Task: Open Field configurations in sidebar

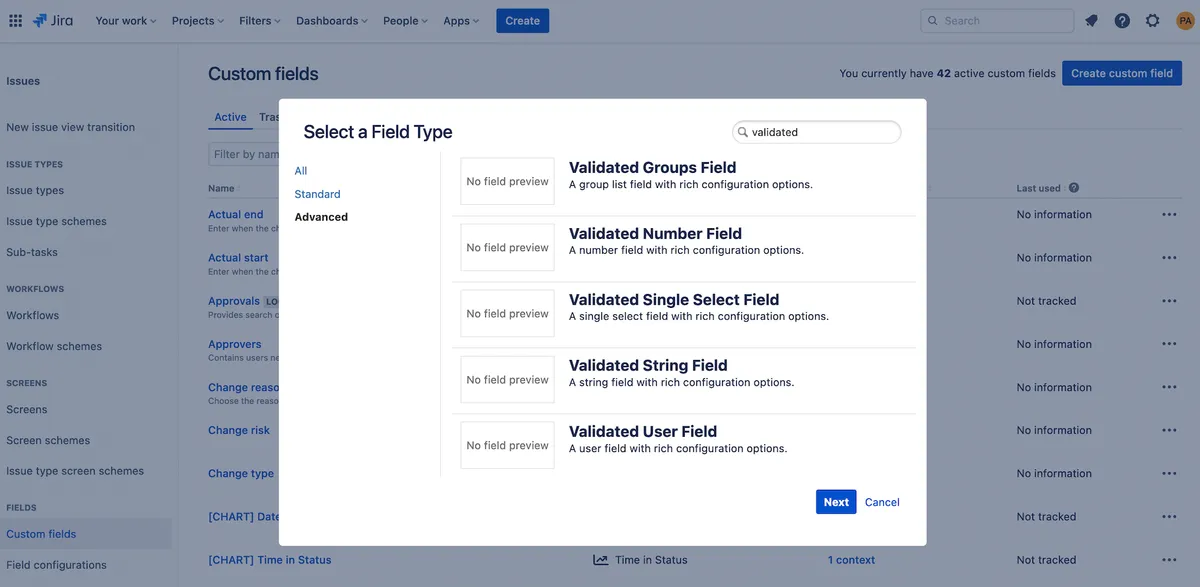Action: [56, 565]
